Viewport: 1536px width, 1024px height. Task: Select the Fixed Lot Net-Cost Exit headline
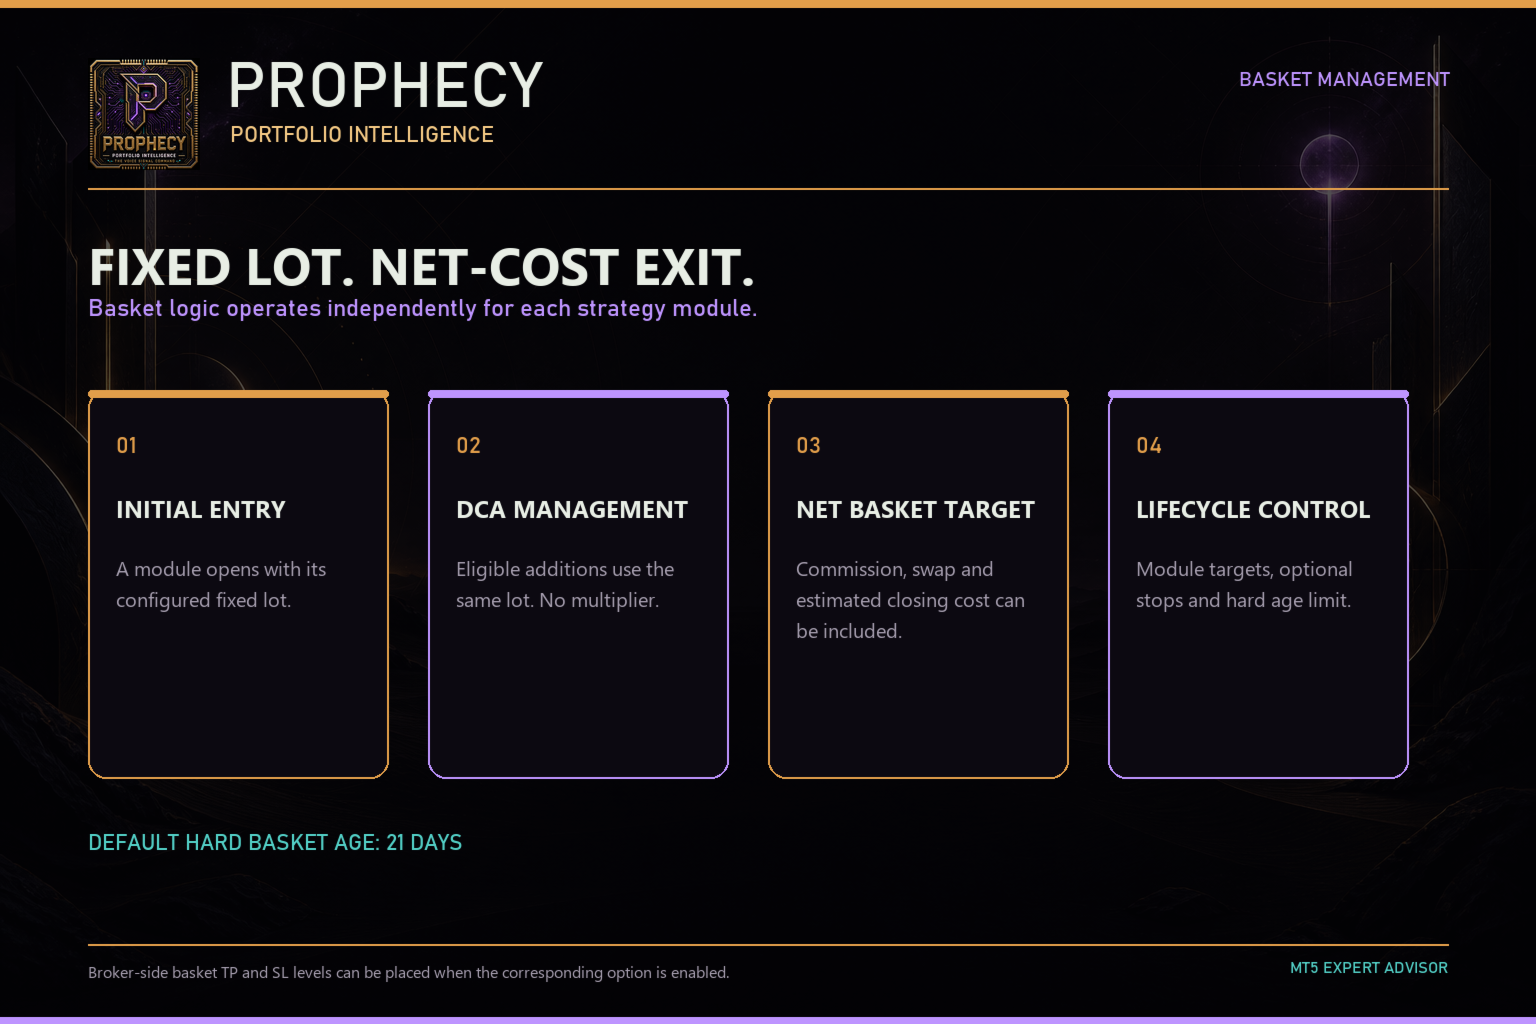pos(421,267)
